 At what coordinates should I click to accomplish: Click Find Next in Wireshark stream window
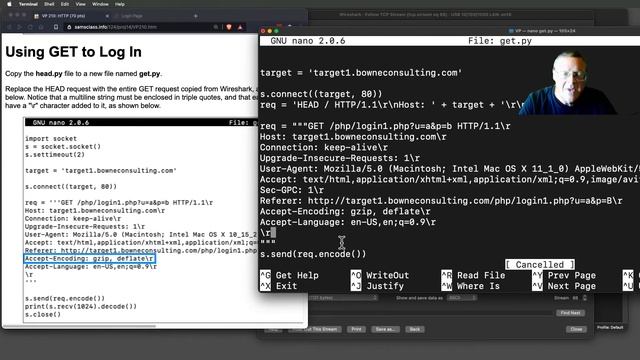570,313
